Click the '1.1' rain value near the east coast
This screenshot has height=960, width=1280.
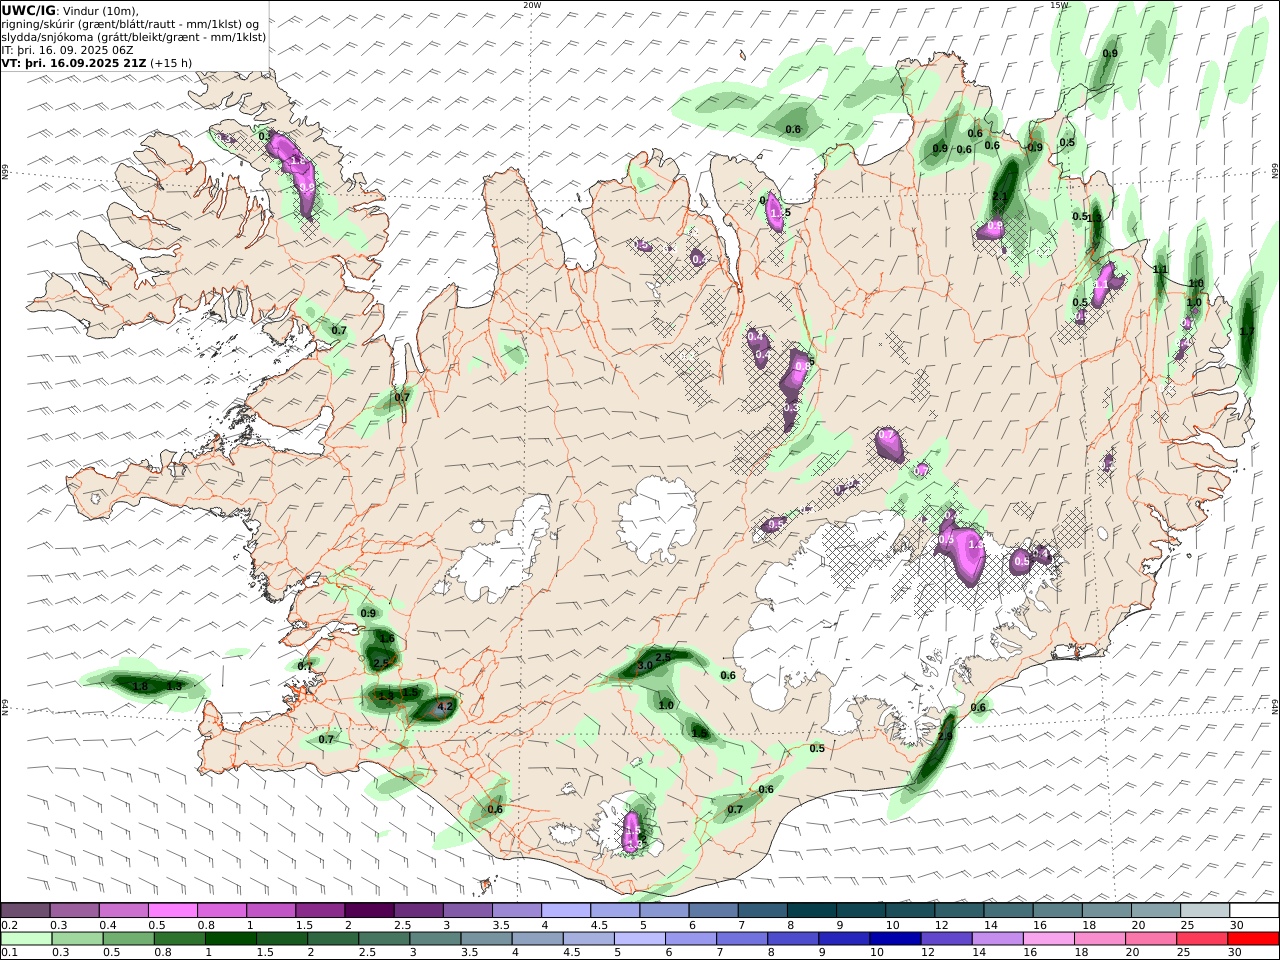click(1160, 270)
